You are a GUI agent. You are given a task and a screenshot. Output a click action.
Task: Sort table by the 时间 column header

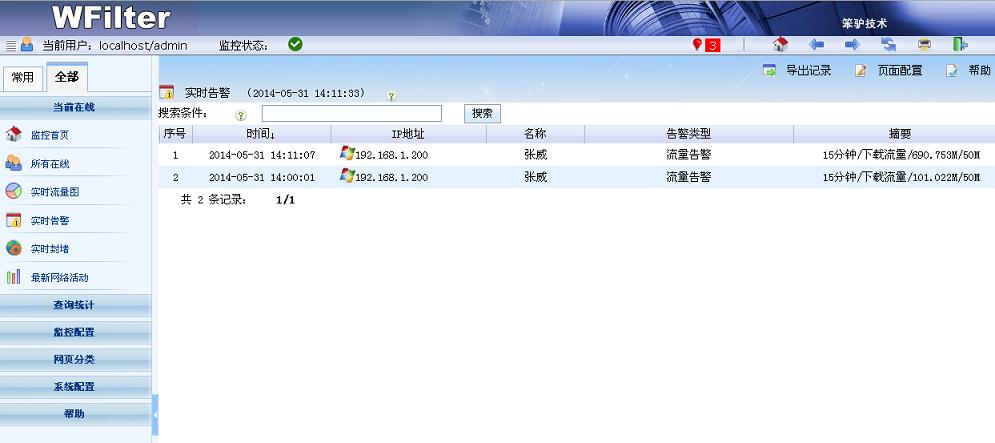(x=260, y=133)
